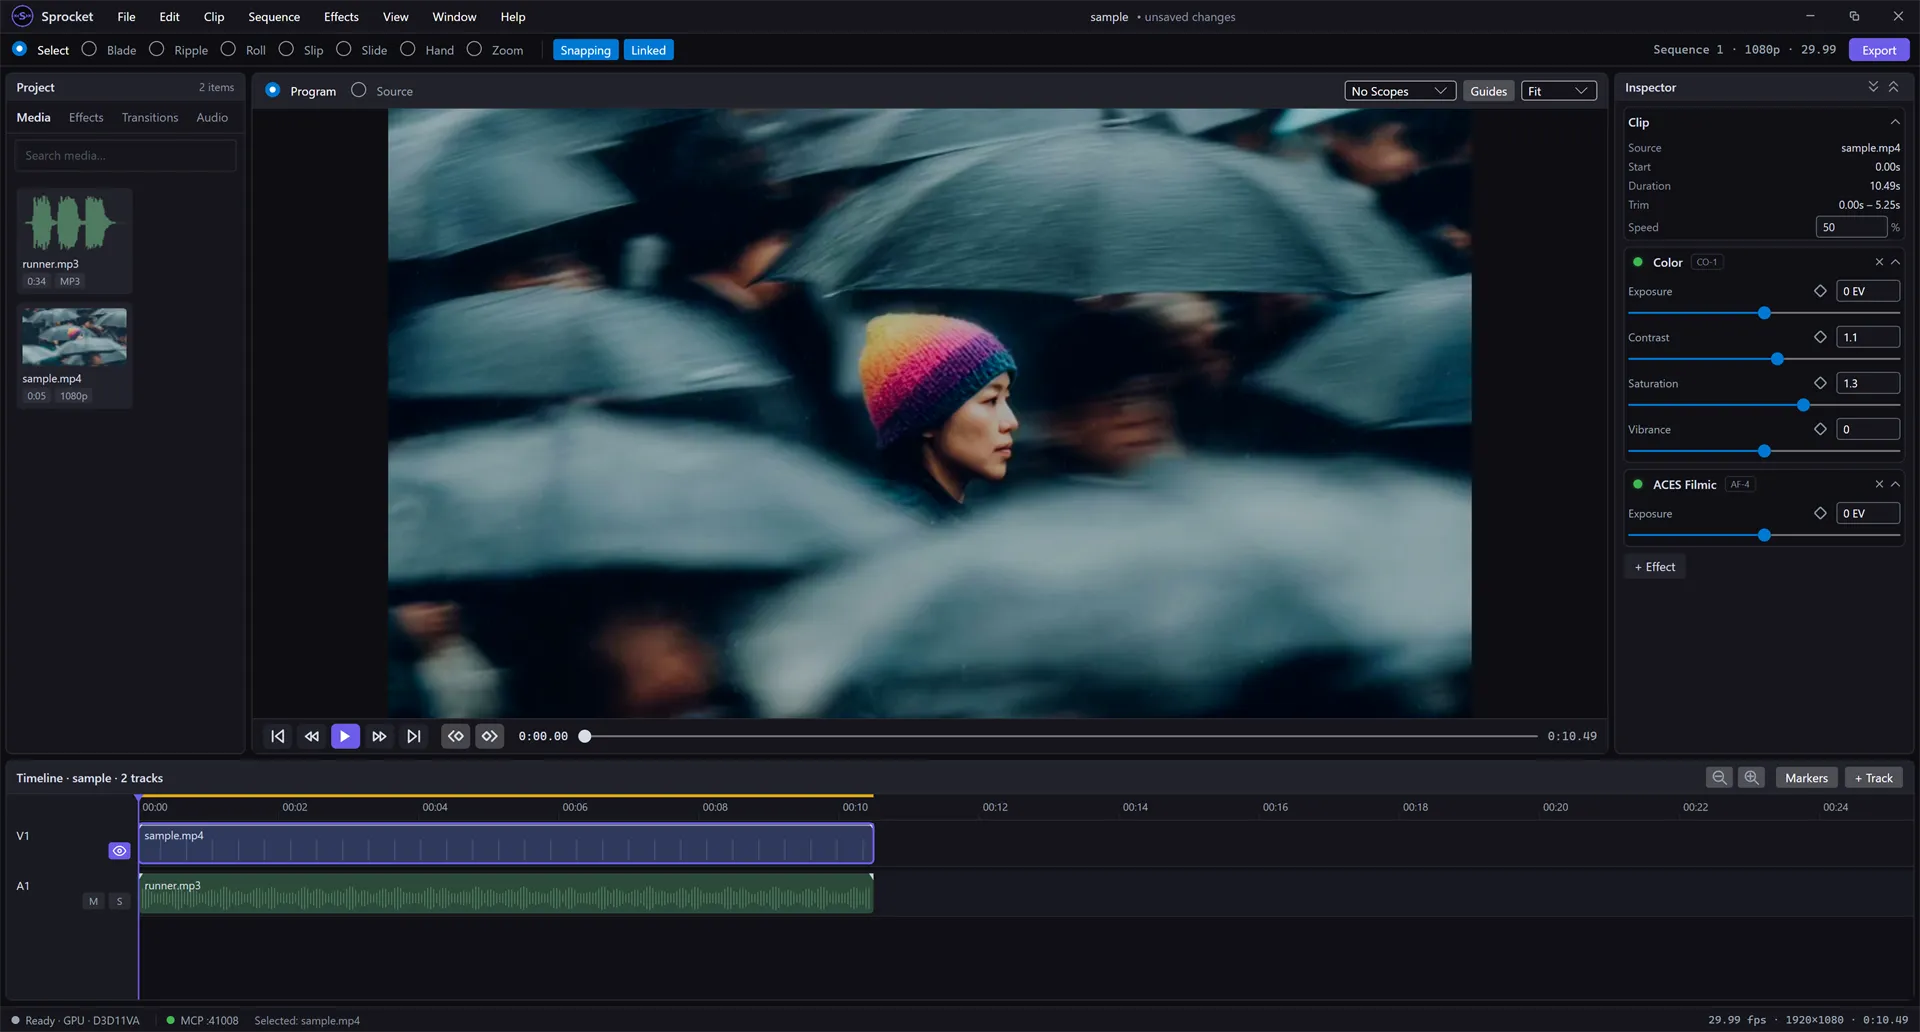Collapse the Clip section

(x=1895, y=122)
